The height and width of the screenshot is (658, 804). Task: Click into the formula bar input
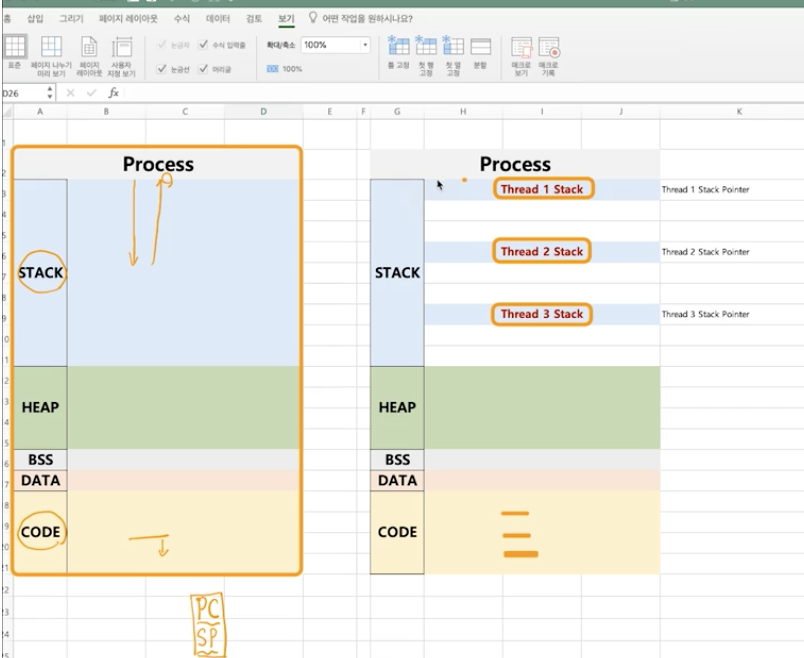[464, 93]
